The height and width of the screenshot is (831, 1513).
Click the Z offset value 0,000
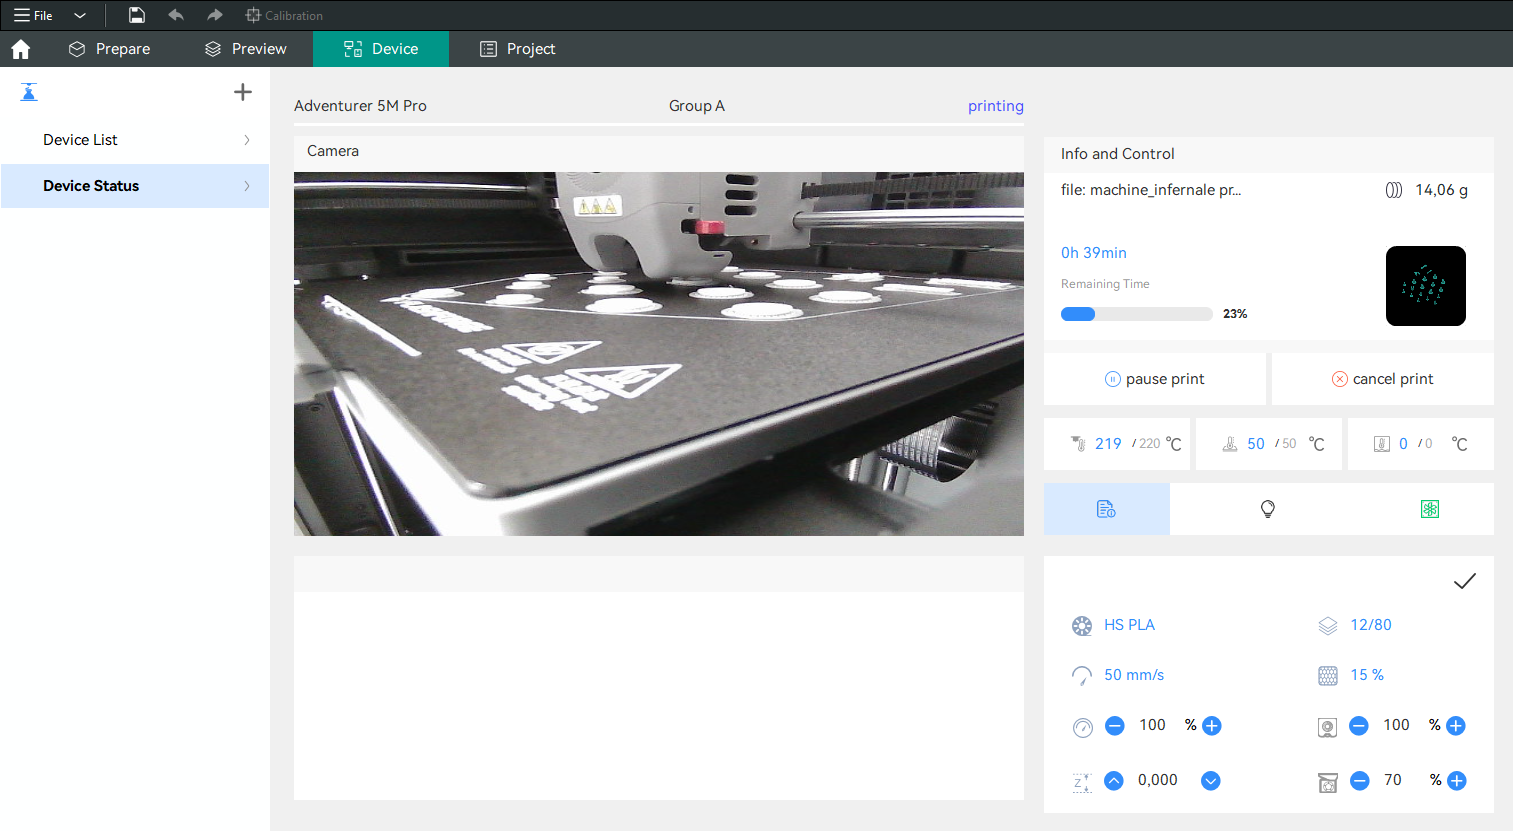1158,780
